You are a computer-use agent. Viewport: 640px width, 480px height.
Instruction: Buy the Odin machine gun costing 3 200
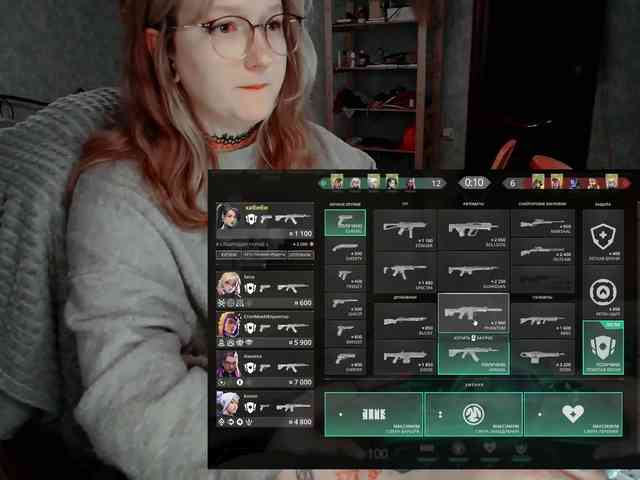coord(542,357)
